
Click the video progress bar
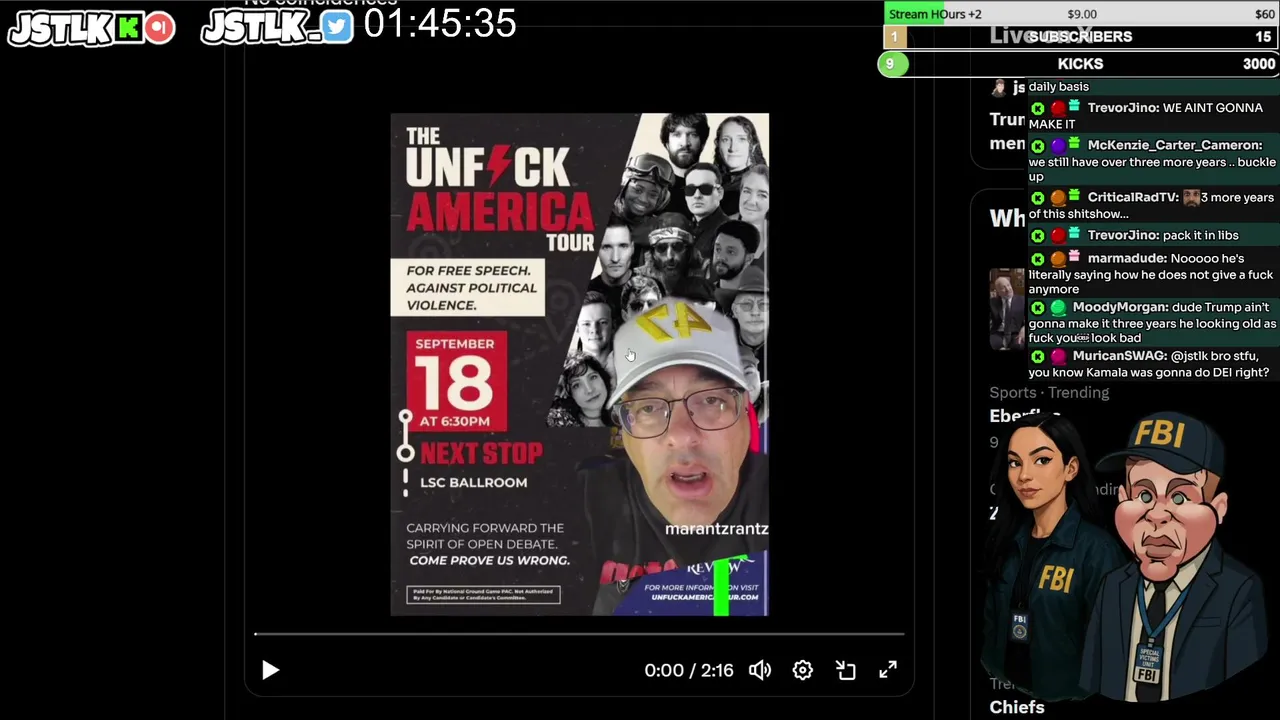[579, 634]
